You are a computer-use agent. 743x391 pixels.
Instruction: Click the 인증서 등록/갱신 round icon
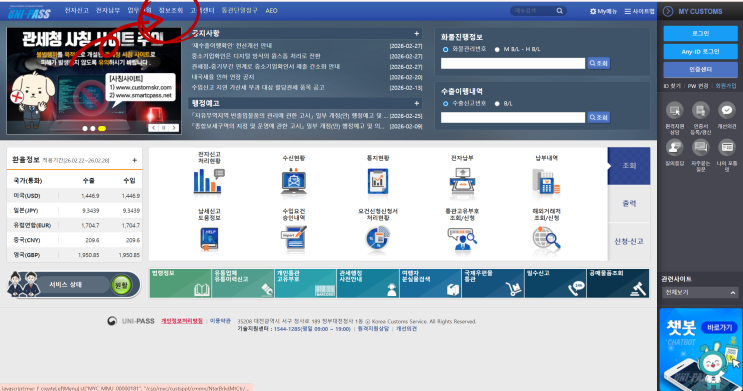pyautogui.click(x=700, y=110)
